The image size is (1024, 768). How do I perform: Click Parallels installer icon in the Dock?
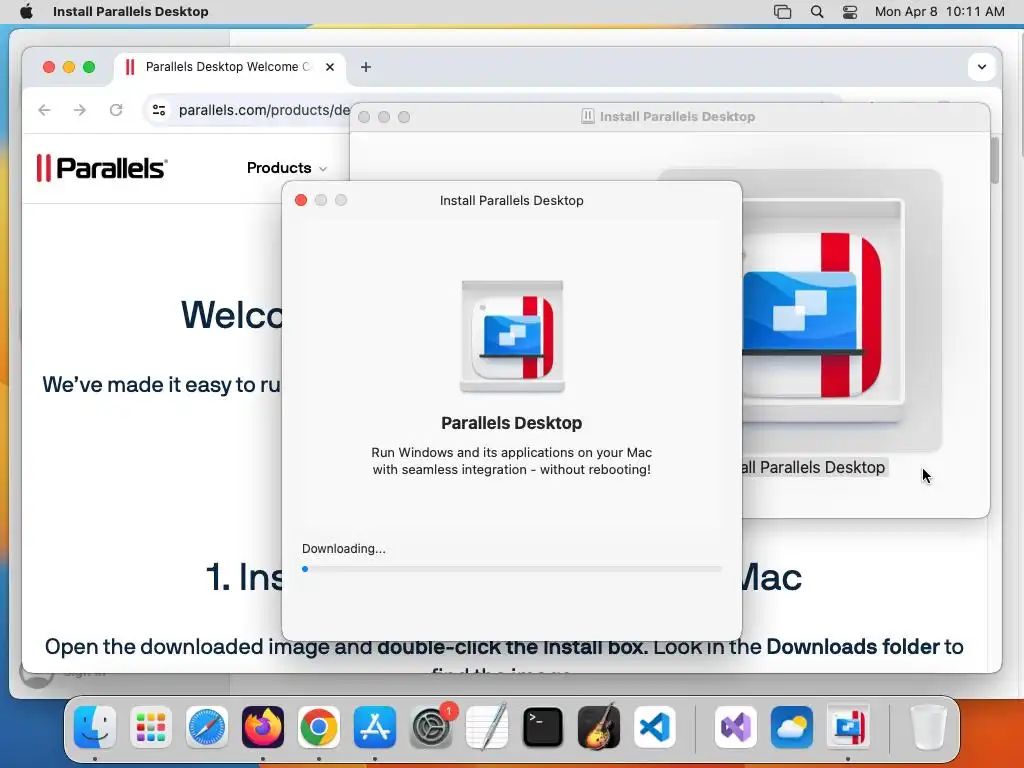pos(848,727)
